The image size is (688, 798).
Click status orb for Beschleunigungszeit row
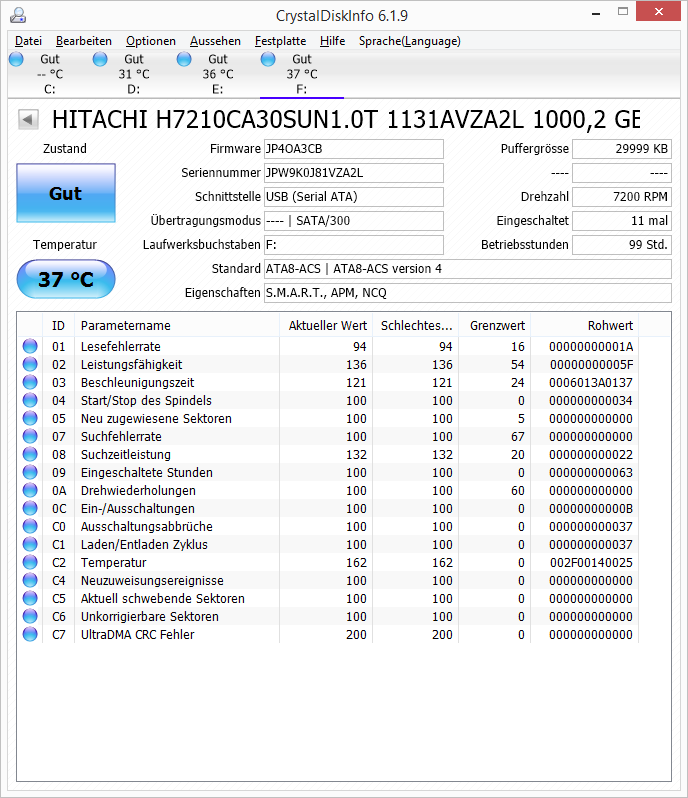30,382
